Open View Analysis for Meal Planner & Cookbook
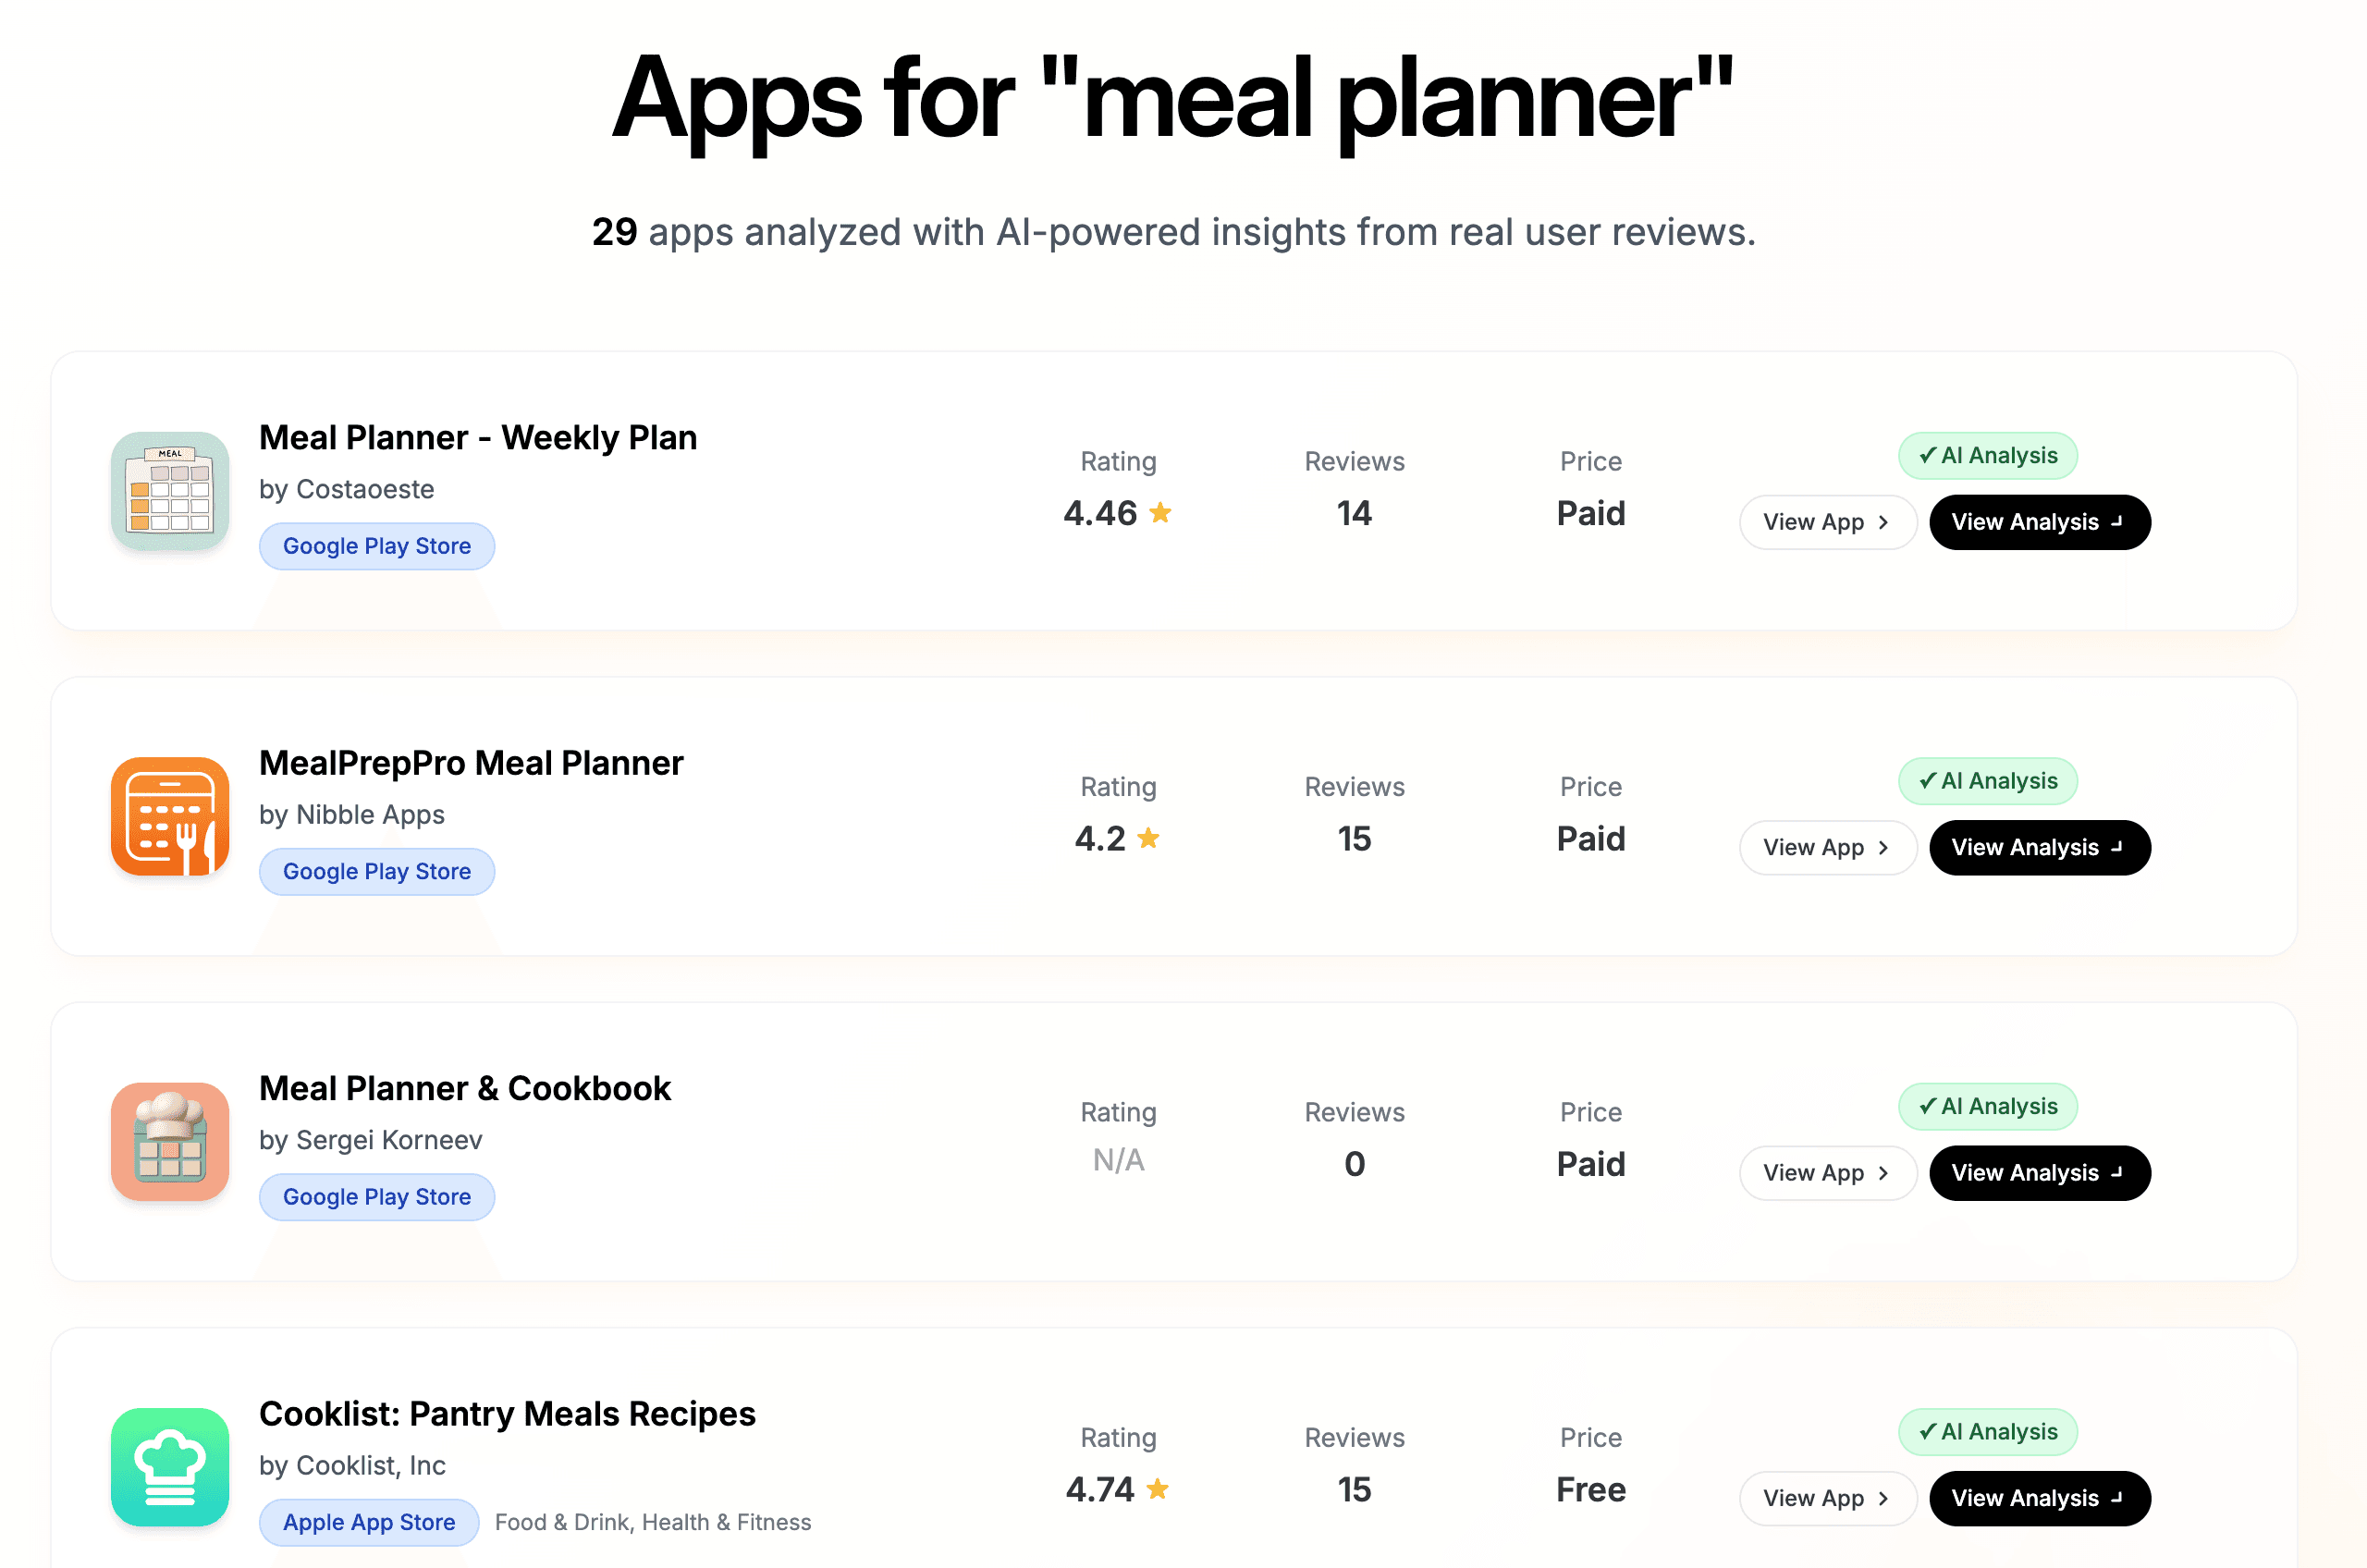Screen dimensions: 2367x1568 click(x=2040, y=1172)
